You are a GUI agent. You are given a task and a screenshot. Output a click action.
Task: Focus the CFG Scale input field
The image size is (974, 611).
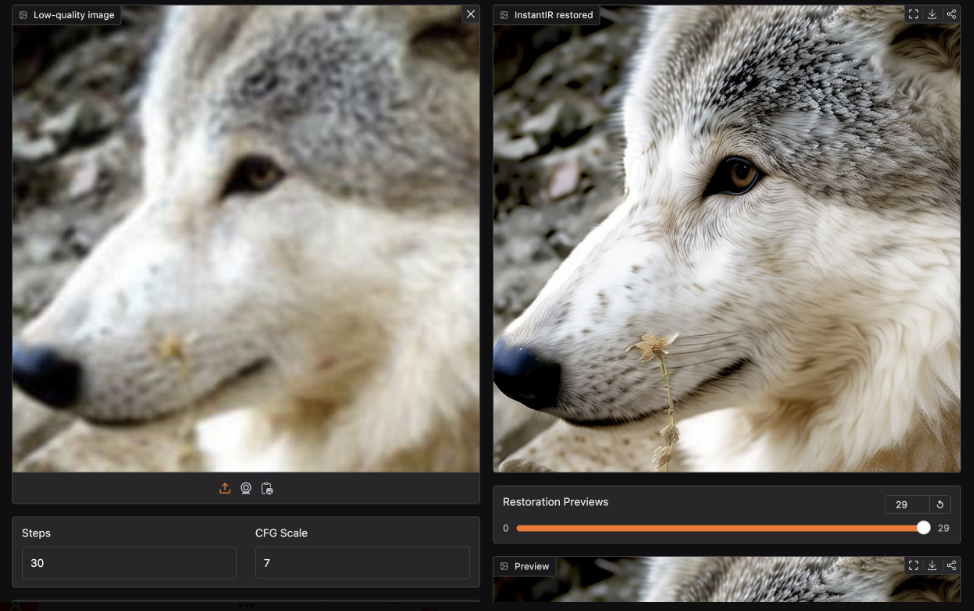[362, 563]
